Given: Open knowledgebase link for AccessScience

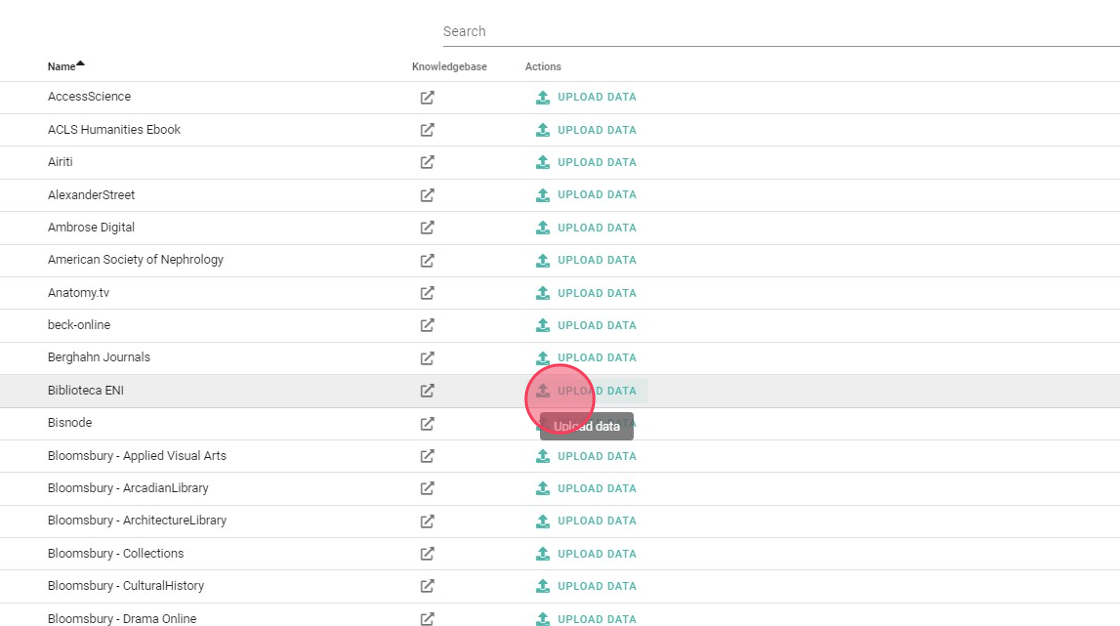Looking at the screenshot, I should click(427, 98).
